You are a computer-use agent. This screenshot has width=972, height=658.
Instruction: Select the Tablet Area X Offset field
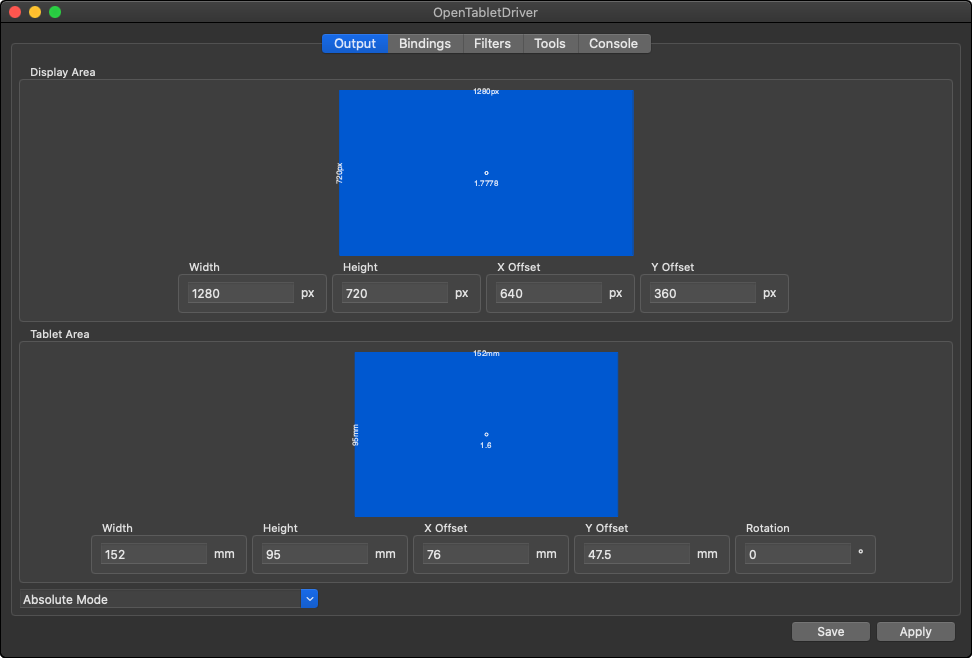tap(475, 554)
